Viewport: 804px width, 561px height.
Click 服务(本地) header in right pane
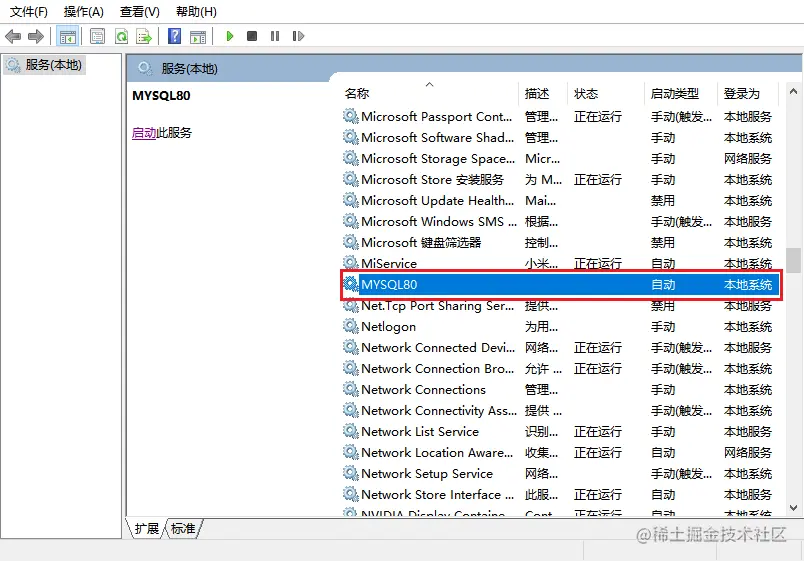pos(189,69)
